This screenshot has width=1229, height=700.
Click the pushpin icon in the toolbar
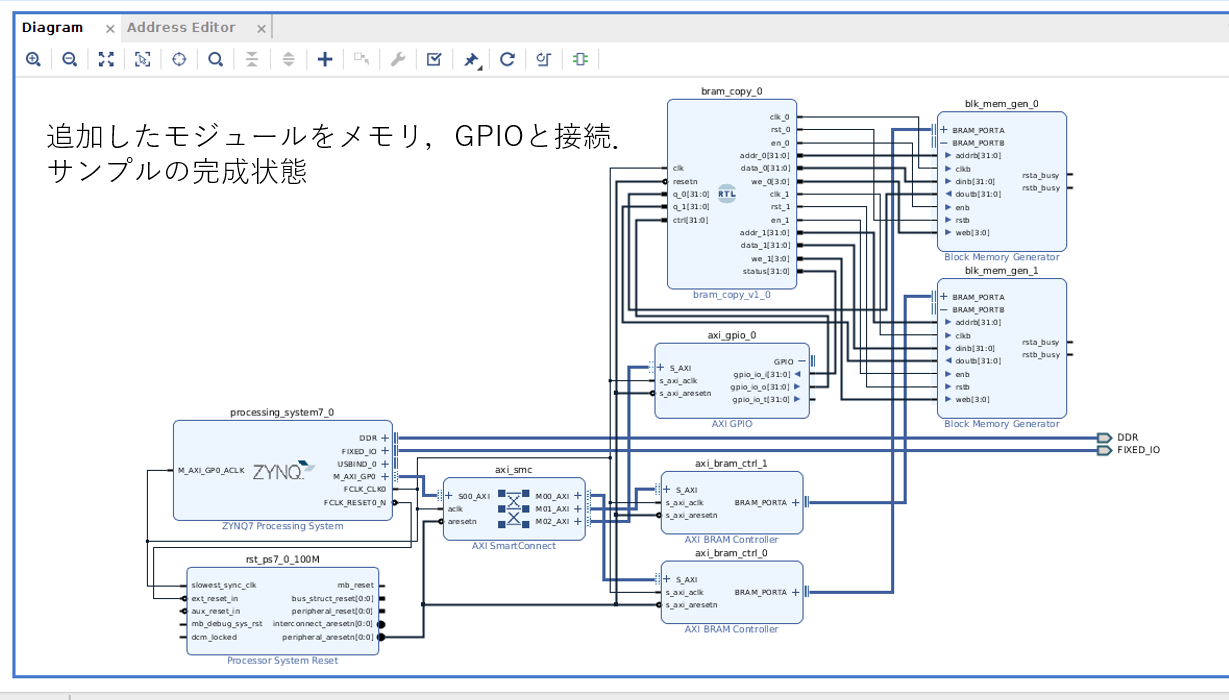point(470,59)
